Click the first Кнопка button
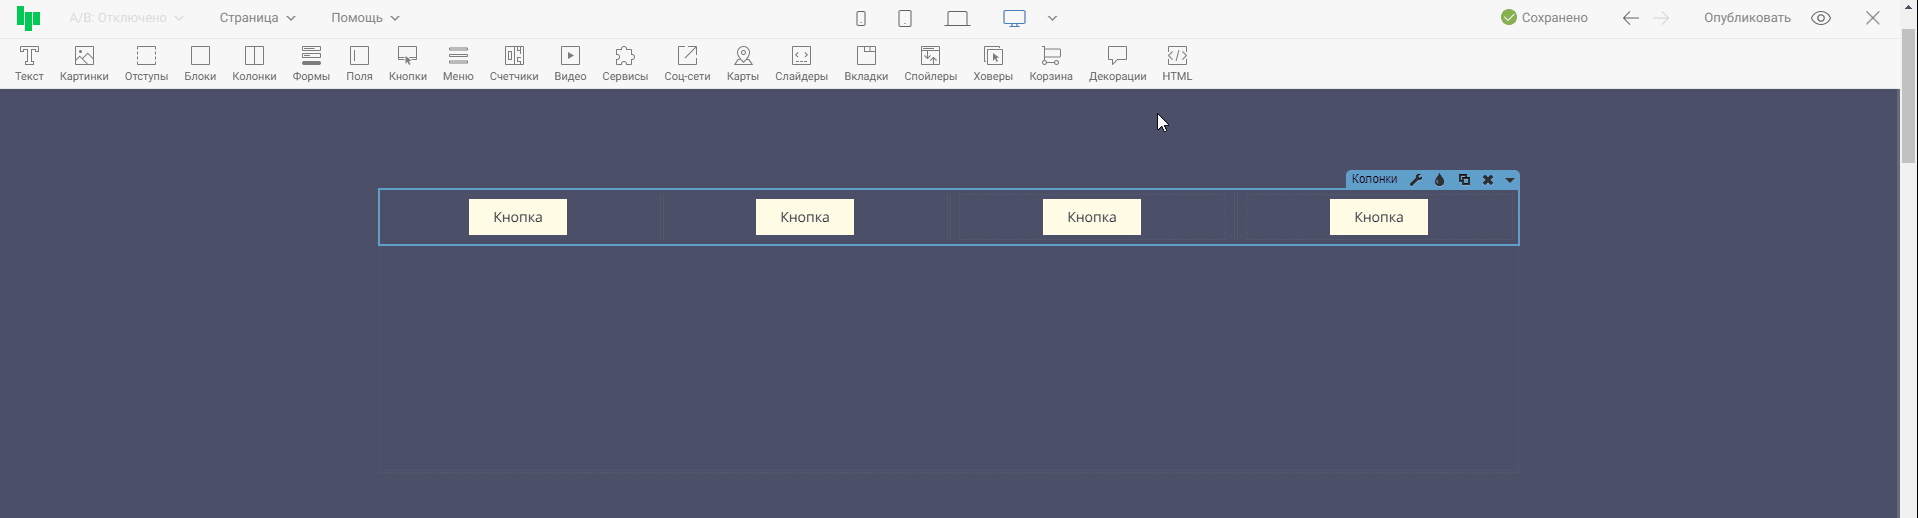Screen dimensions: 1918x518 pyautogui.click(x=518, y=217)
